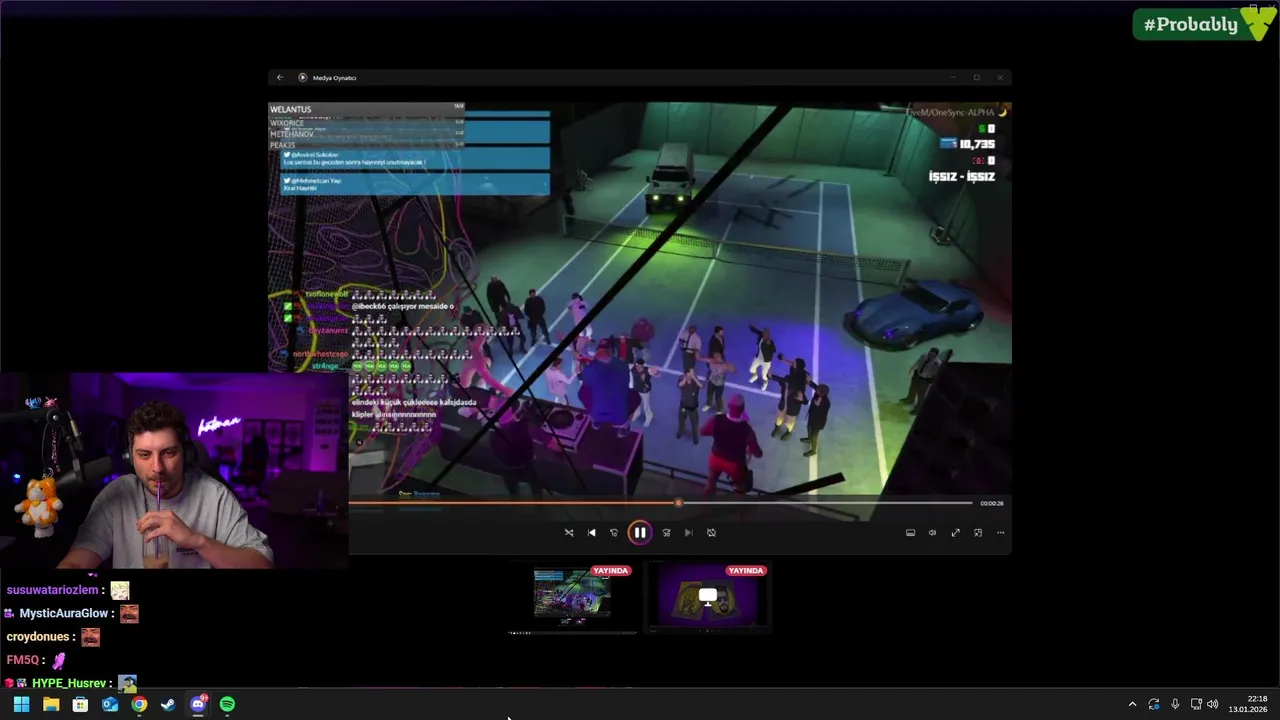
Task: Skip forward 30 seconds
Action: (666, 533)
